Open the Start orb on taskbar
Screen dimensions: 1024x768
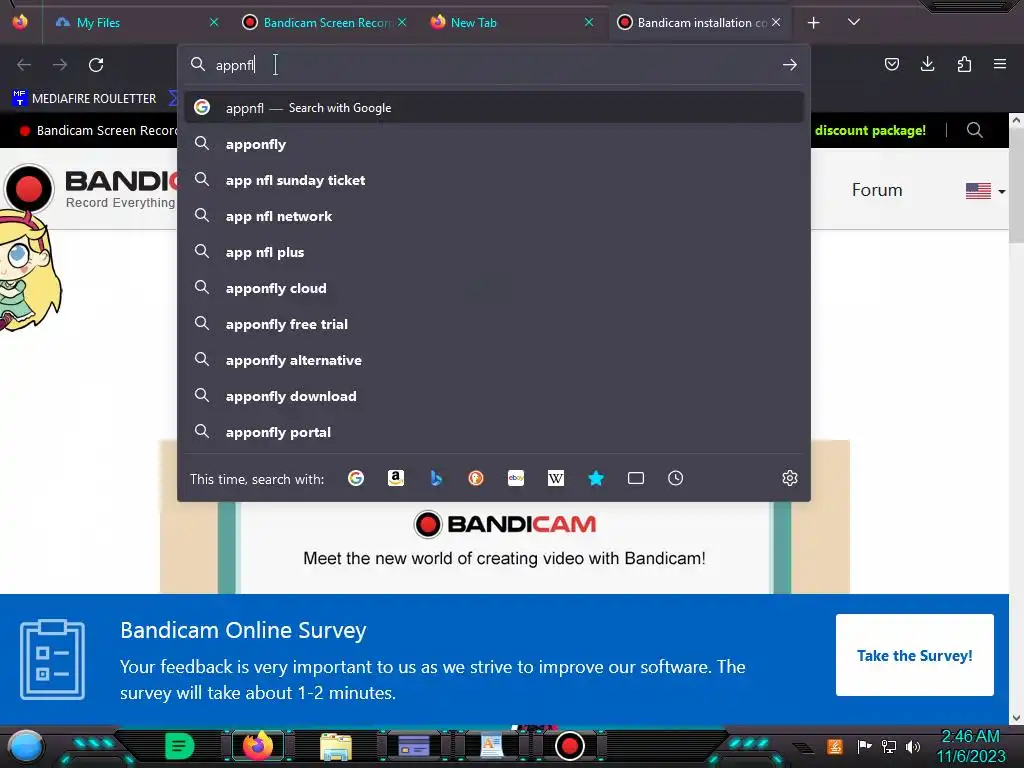click(25, 746)
